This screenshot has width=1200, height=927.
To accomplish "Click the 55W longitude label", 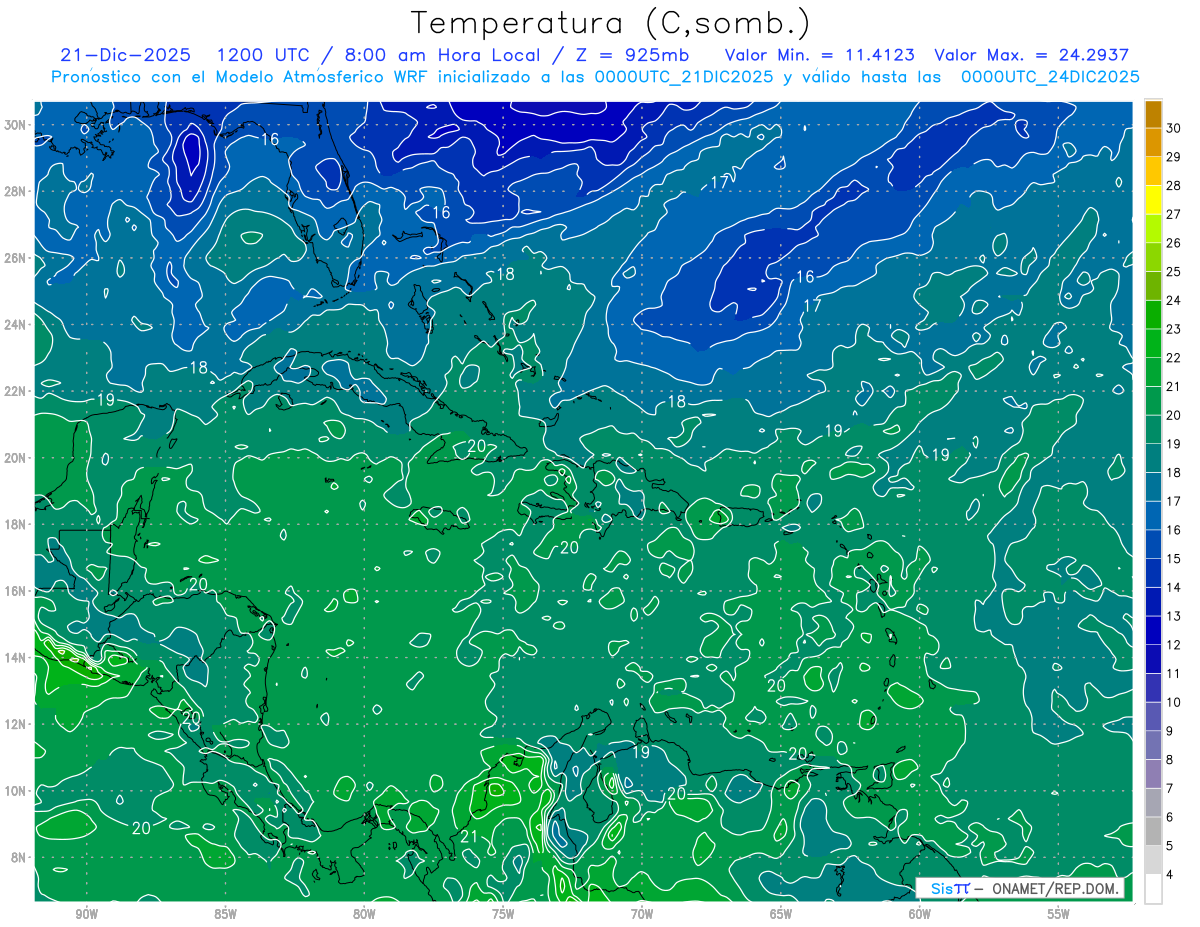I will [x=1059, y=914].
